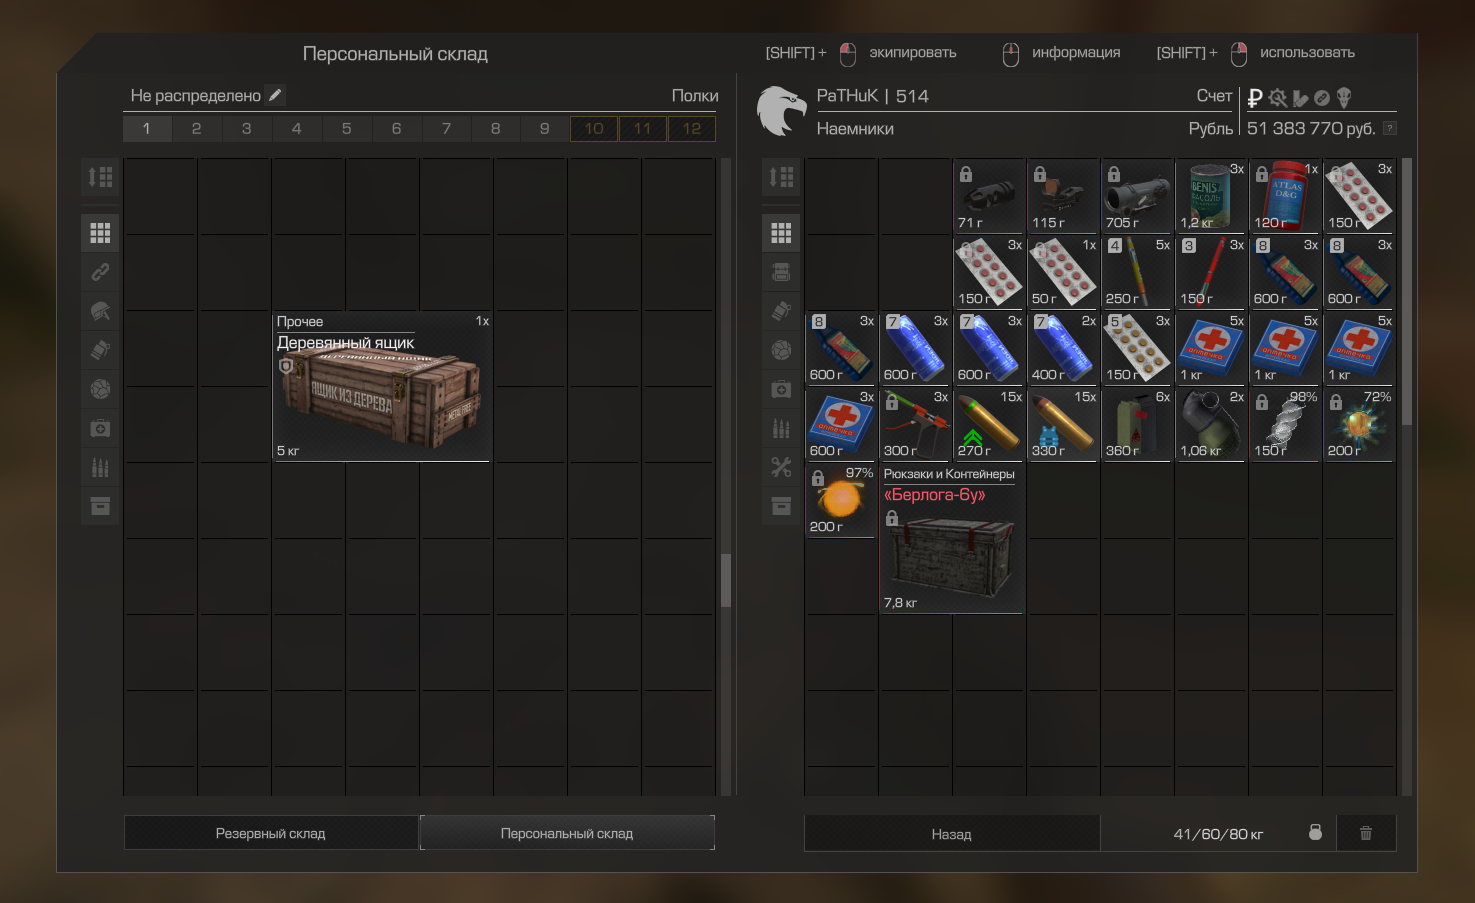Click the Назад button
The image size is (1475, 903).
coord(952,834)
